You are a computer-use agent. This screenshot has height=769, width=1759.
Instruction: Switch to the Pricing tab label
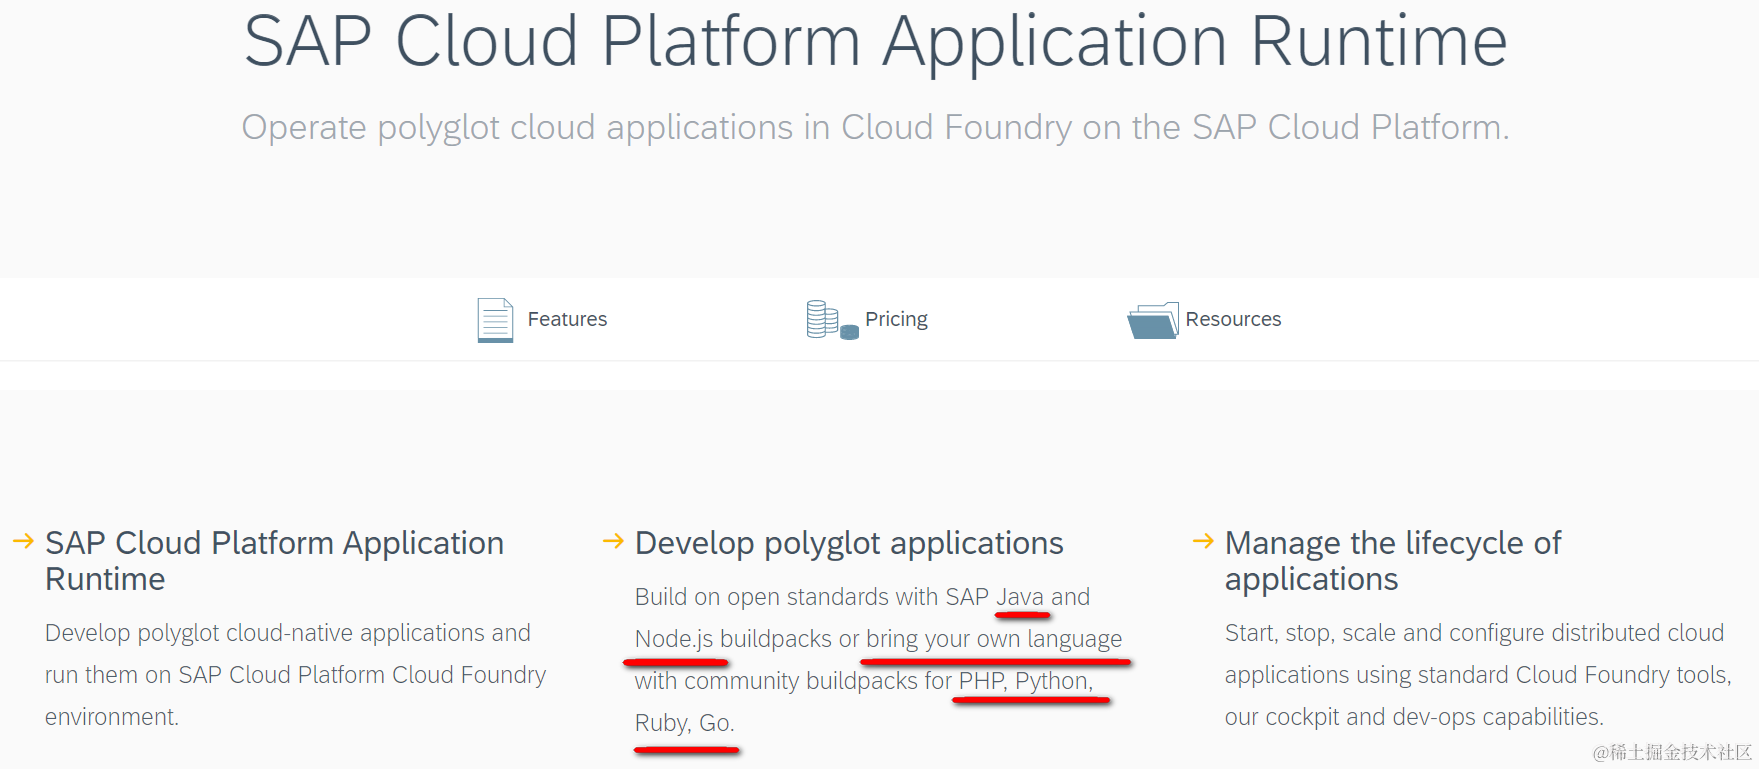[x=896, y=319]
